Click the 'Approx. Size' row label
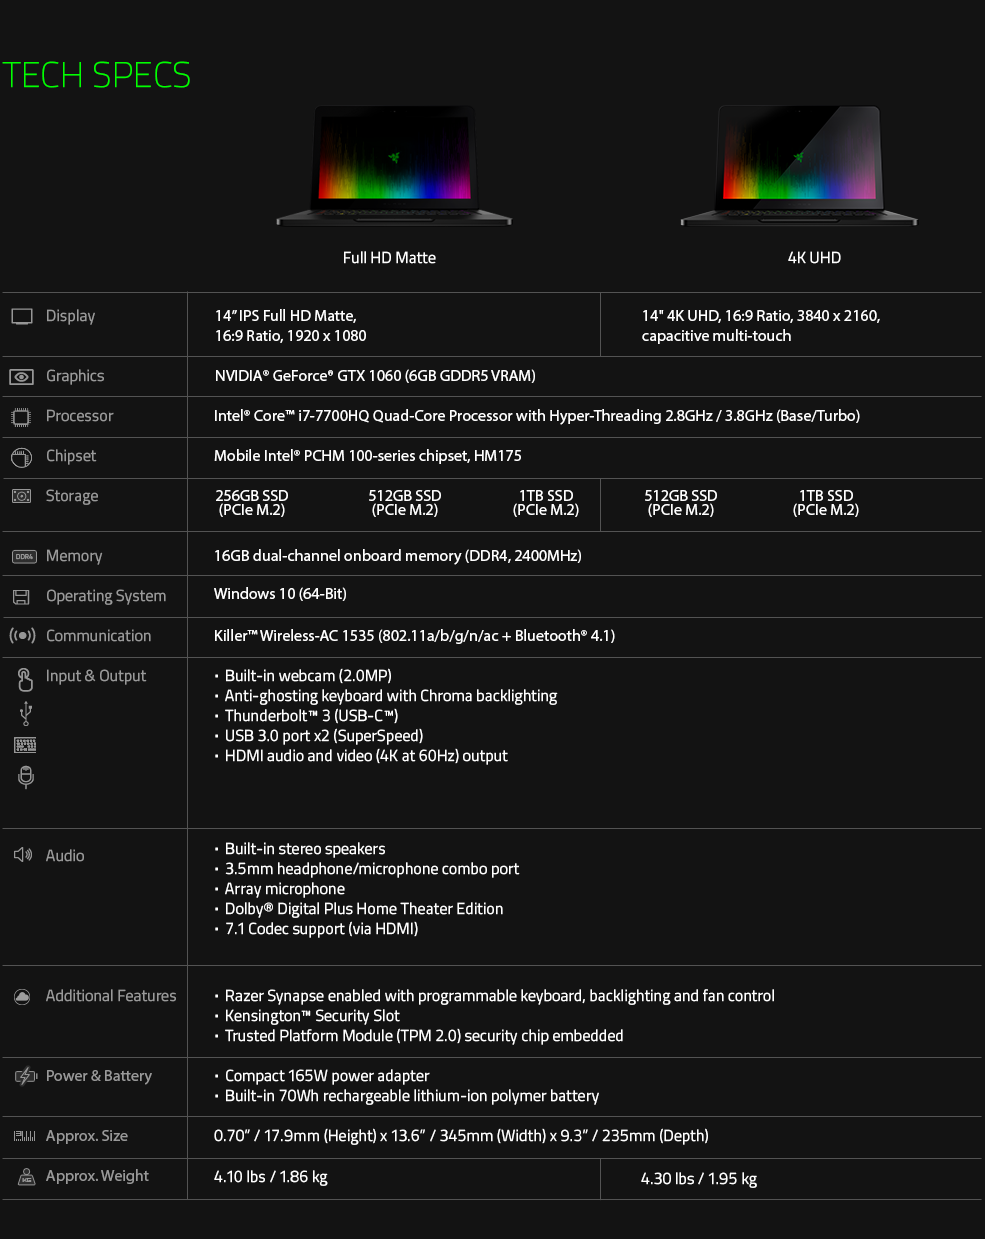 pos(87,1136)
